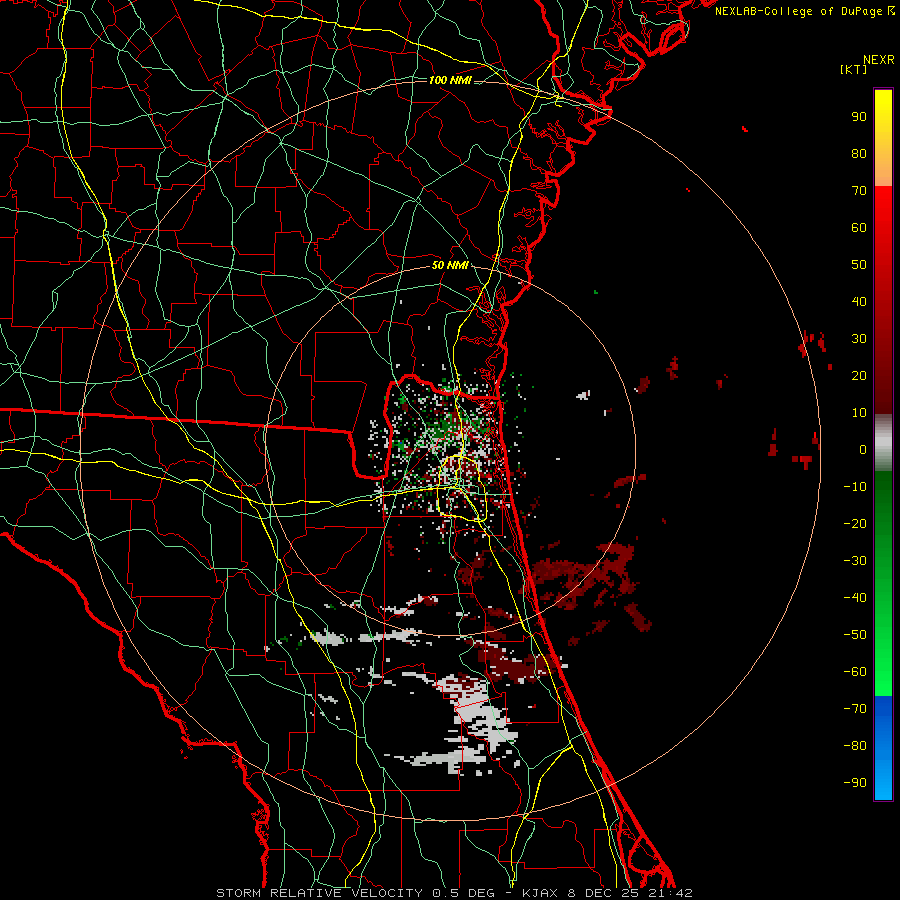The height and width of the screenshot is (900, 900).
Task: Click the Storm Relative Velocity caption text
Action: pos(454,893)
